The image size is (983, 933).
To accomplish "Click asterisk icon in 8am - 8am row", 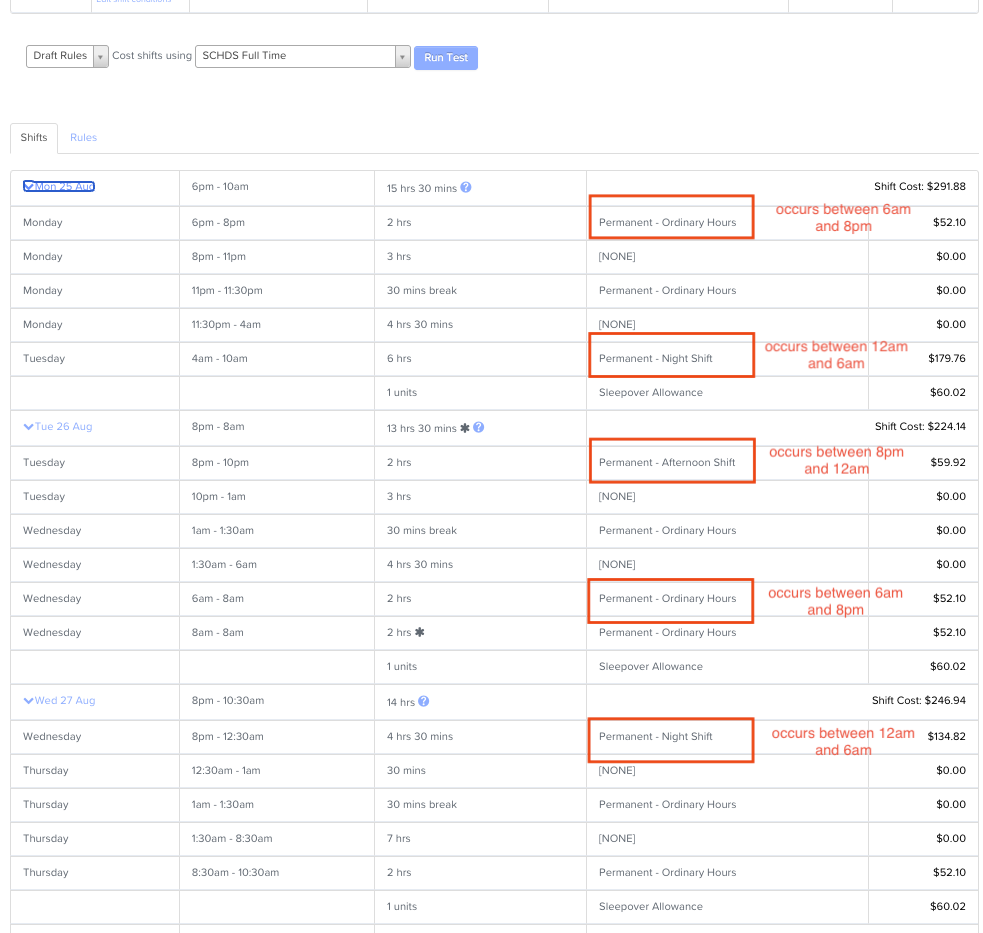I will 419,632.
